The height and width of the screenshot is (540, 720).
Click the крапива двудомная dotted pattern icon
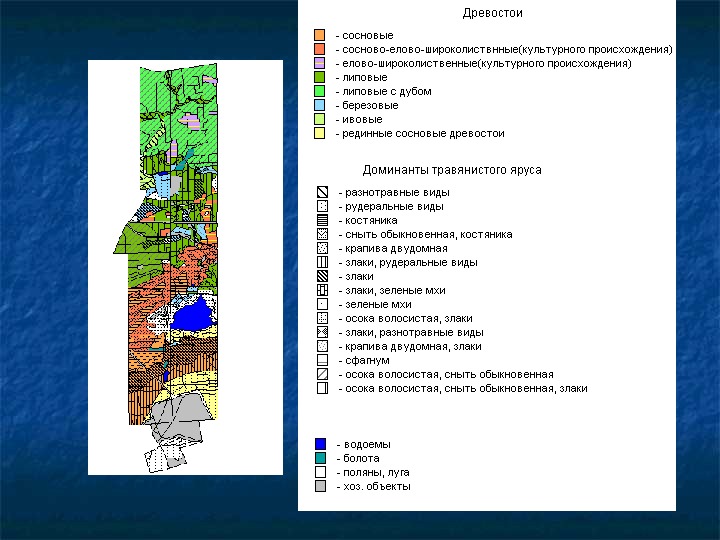pos(322,248)
